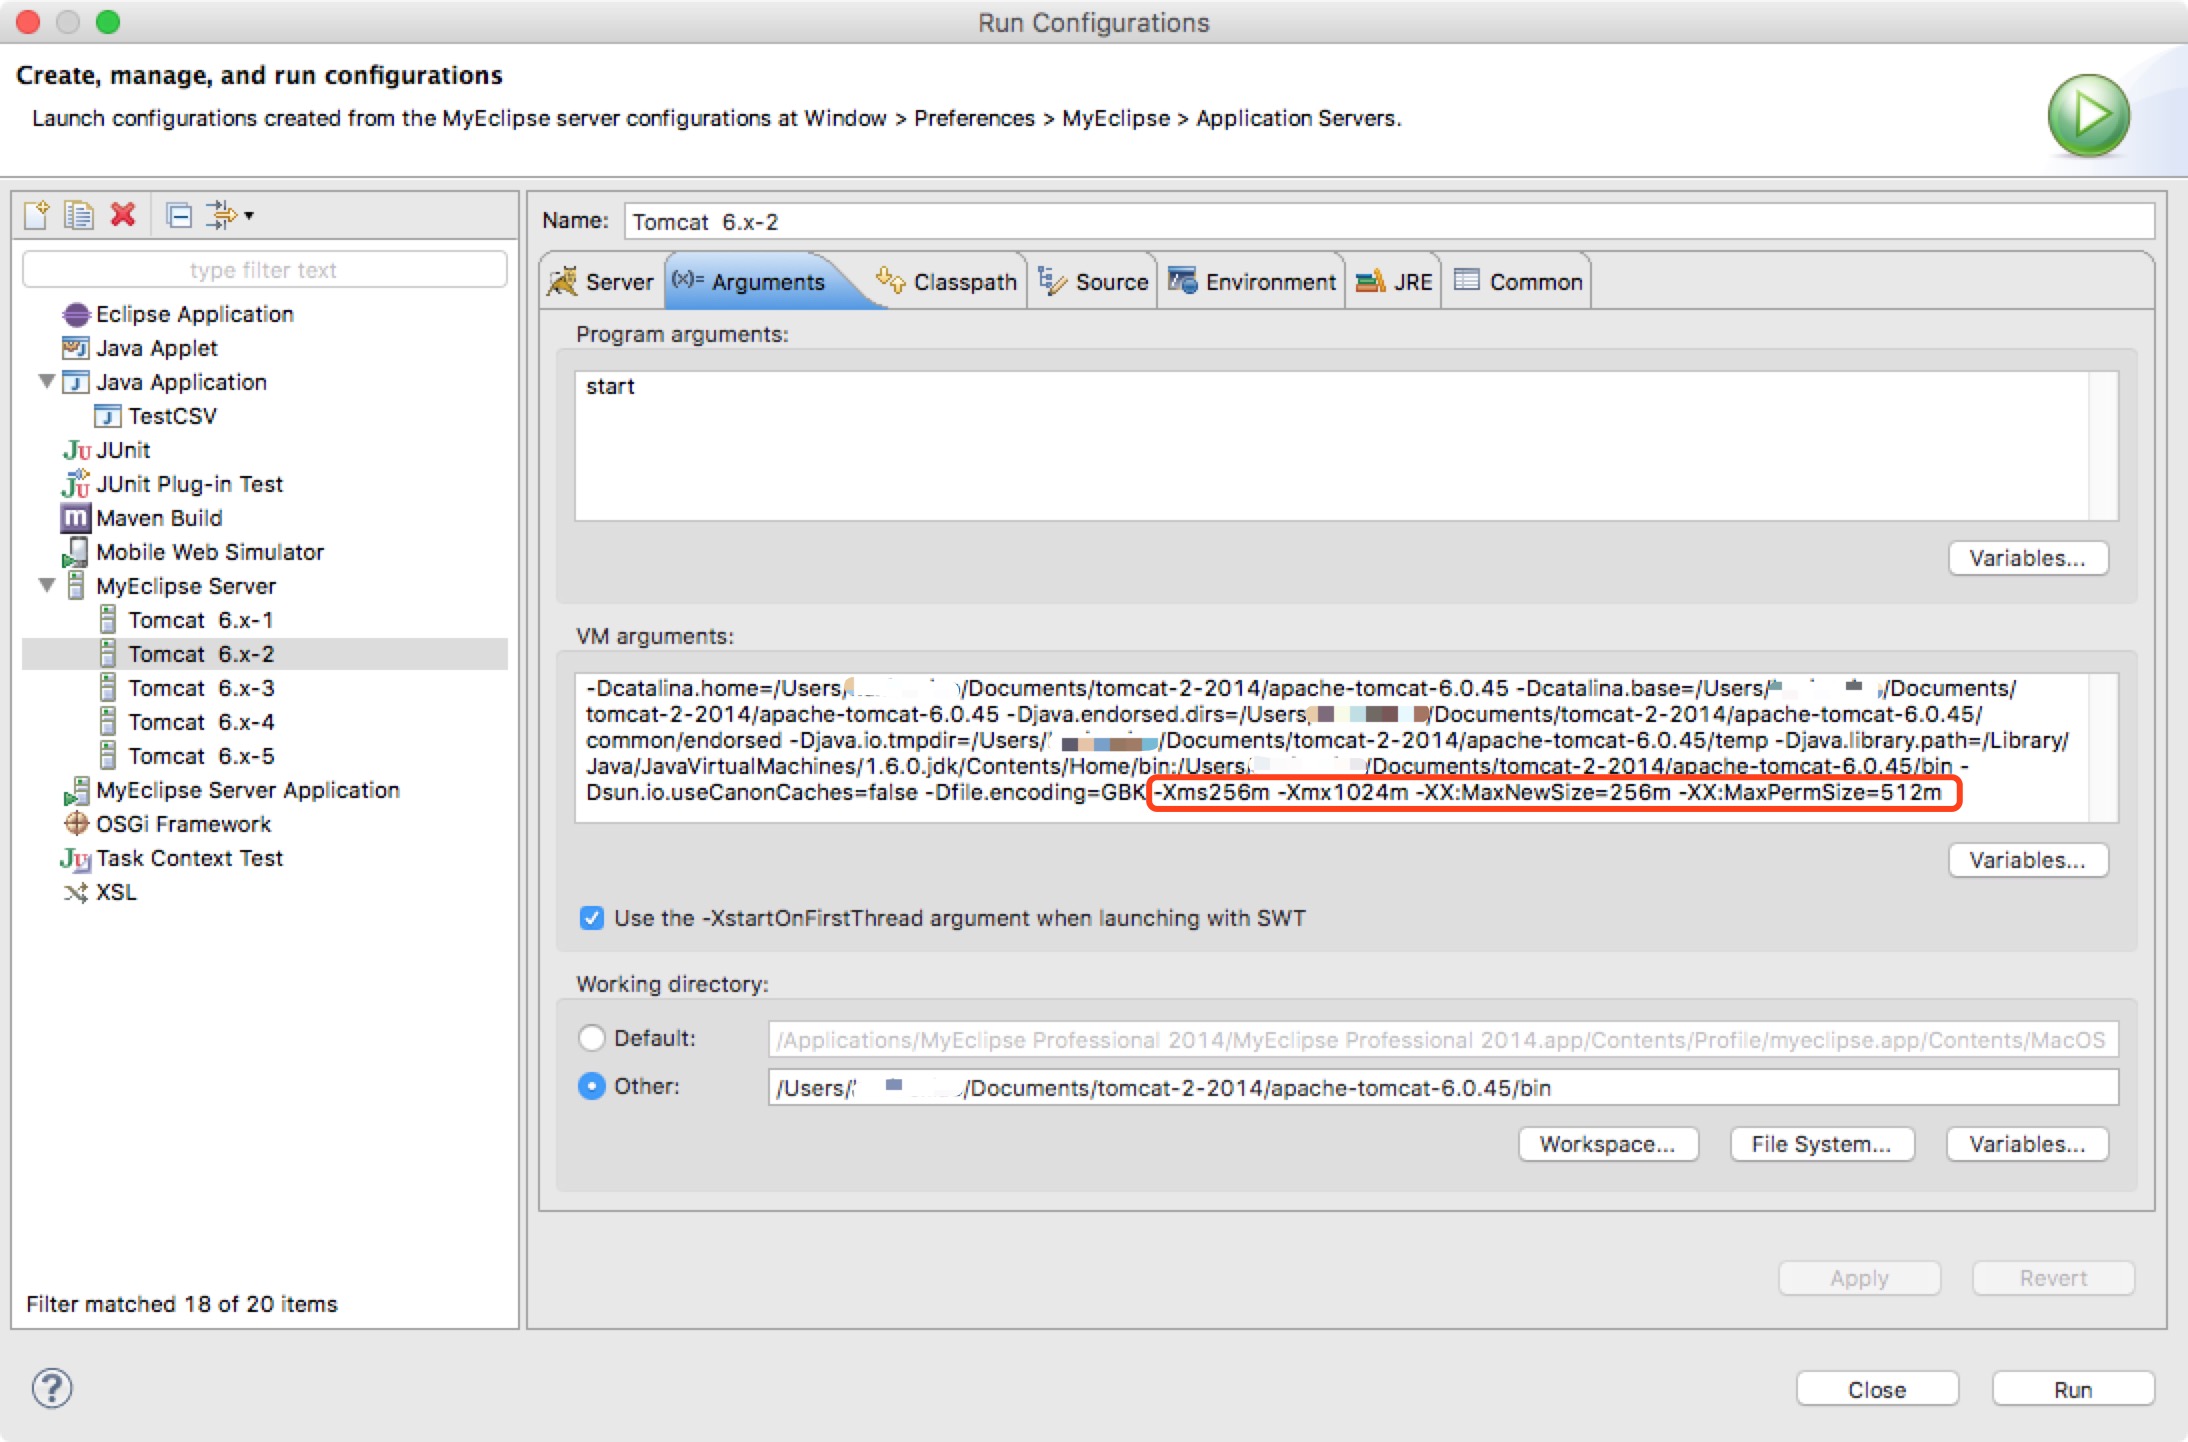Click the Task Context Test icon

coord(76,858)
